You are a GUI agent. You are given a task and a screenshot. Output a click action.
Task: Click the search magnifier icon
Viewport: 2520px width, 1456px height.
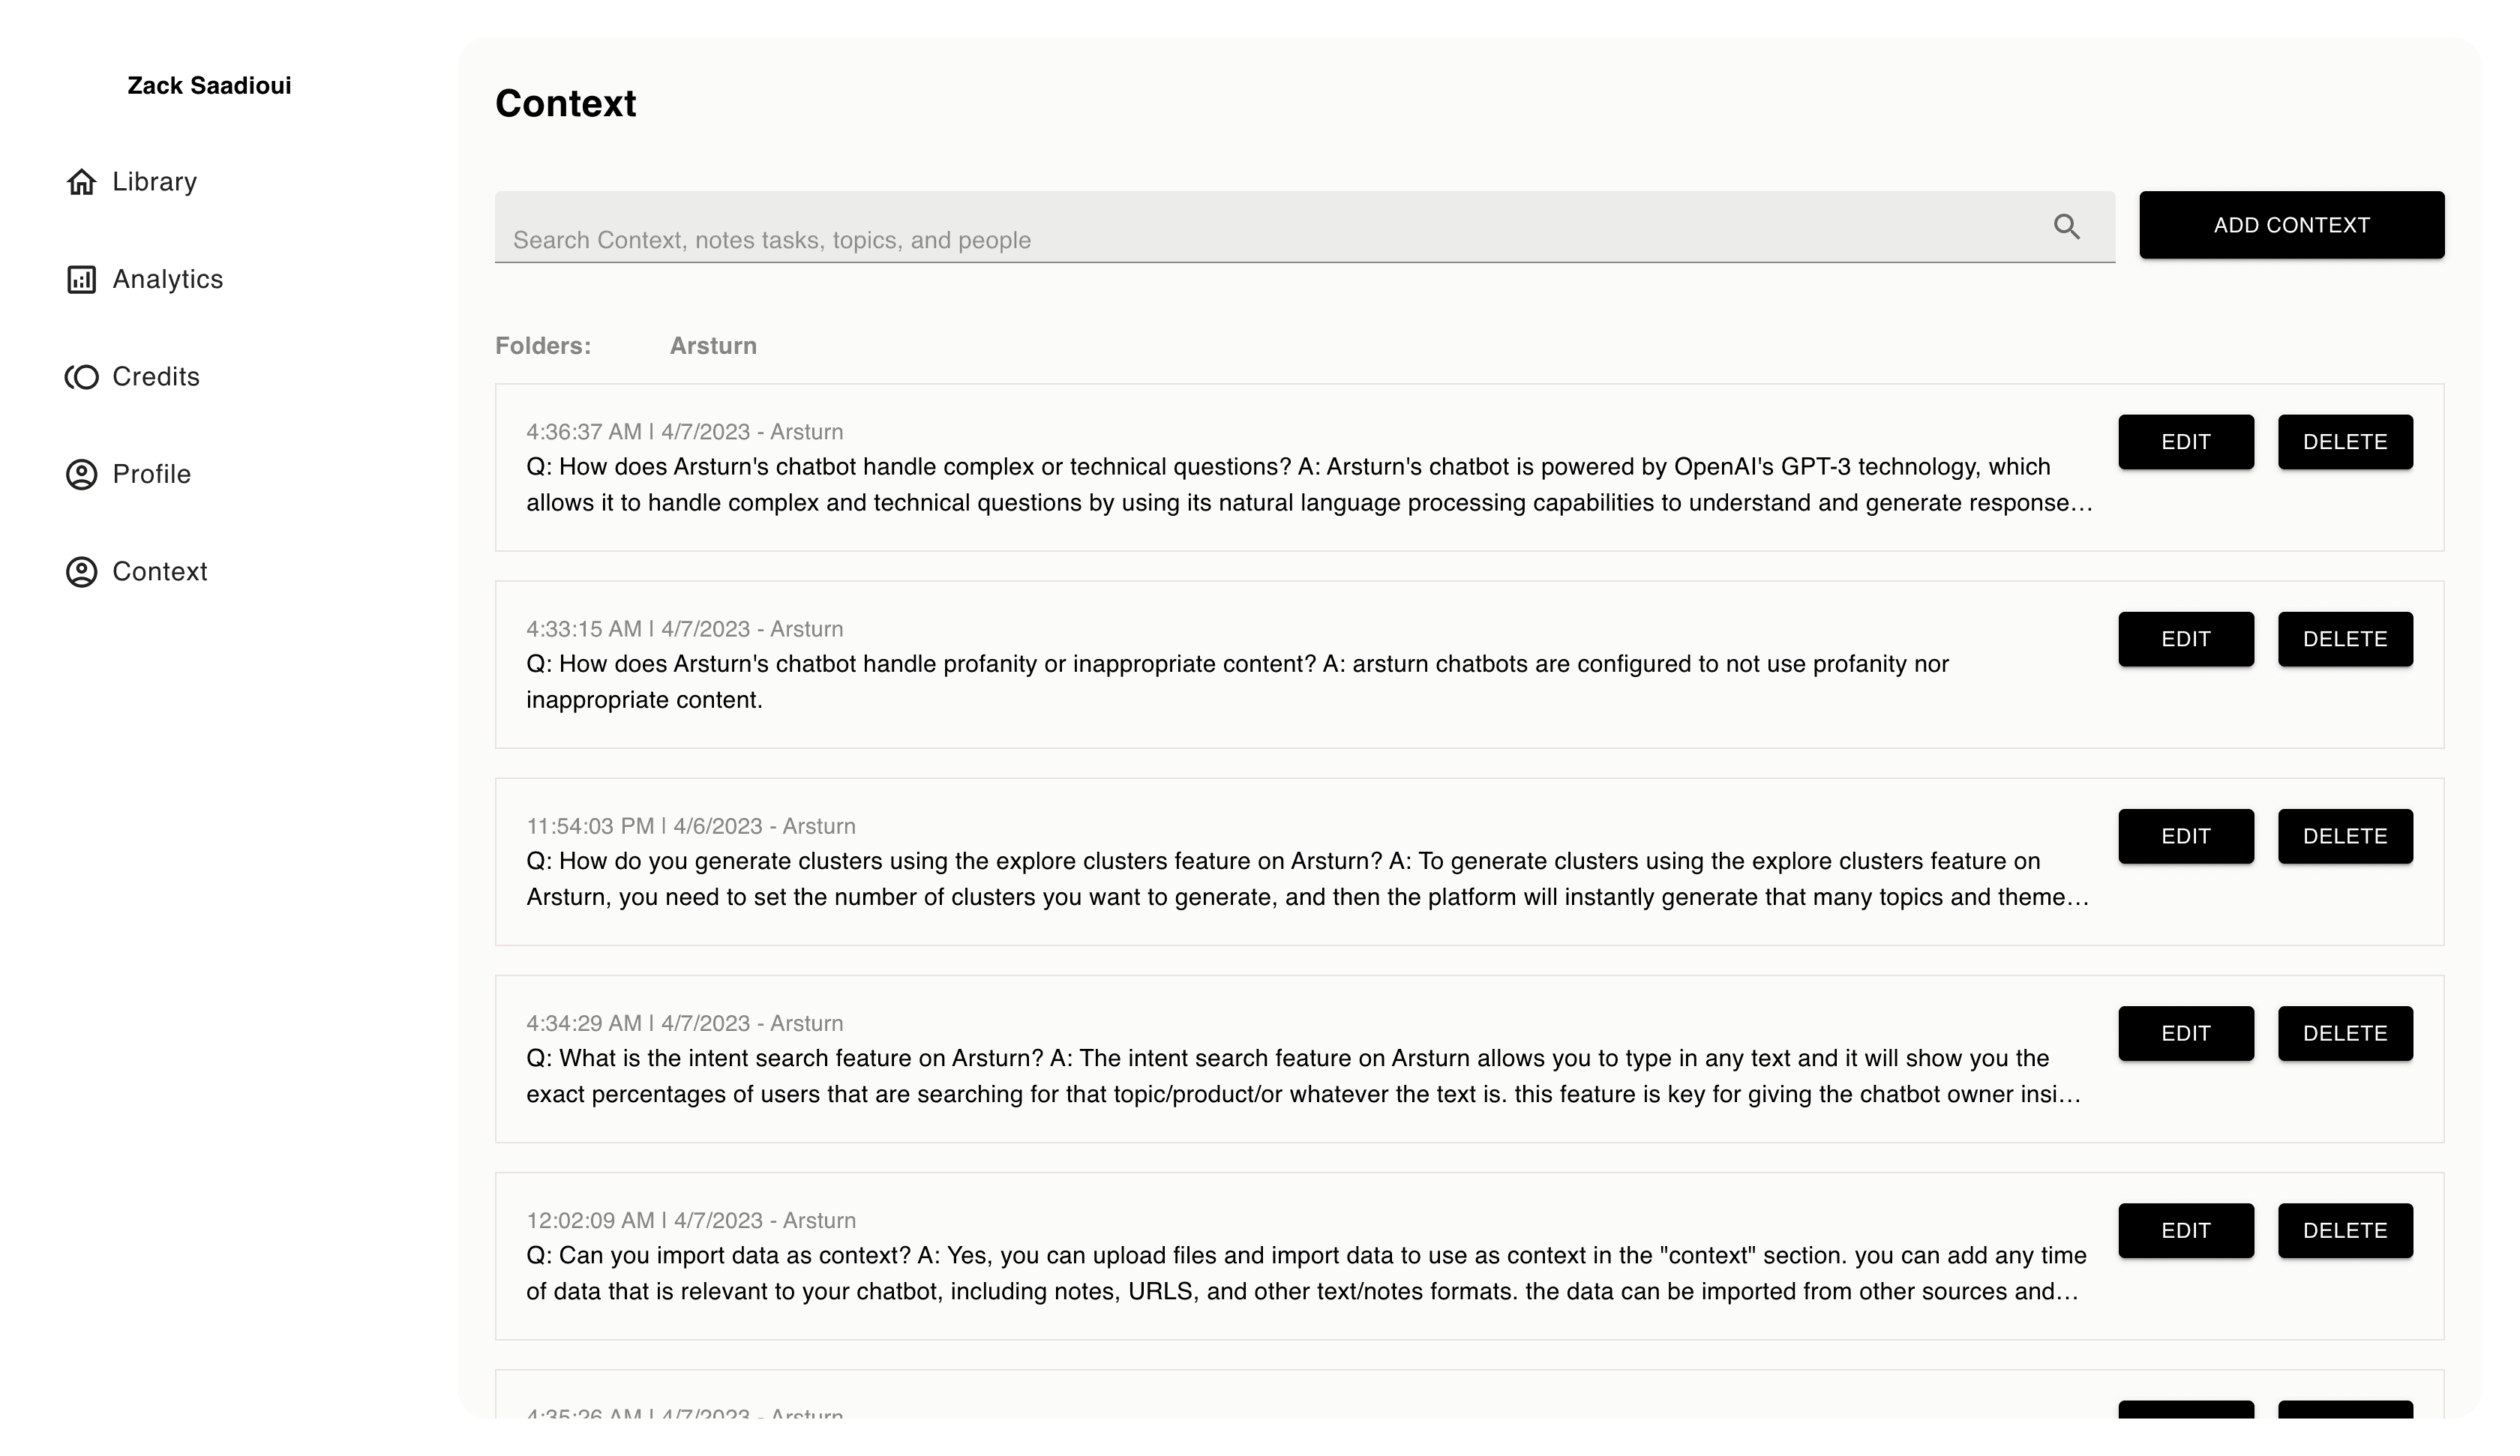pos(2066,227)
